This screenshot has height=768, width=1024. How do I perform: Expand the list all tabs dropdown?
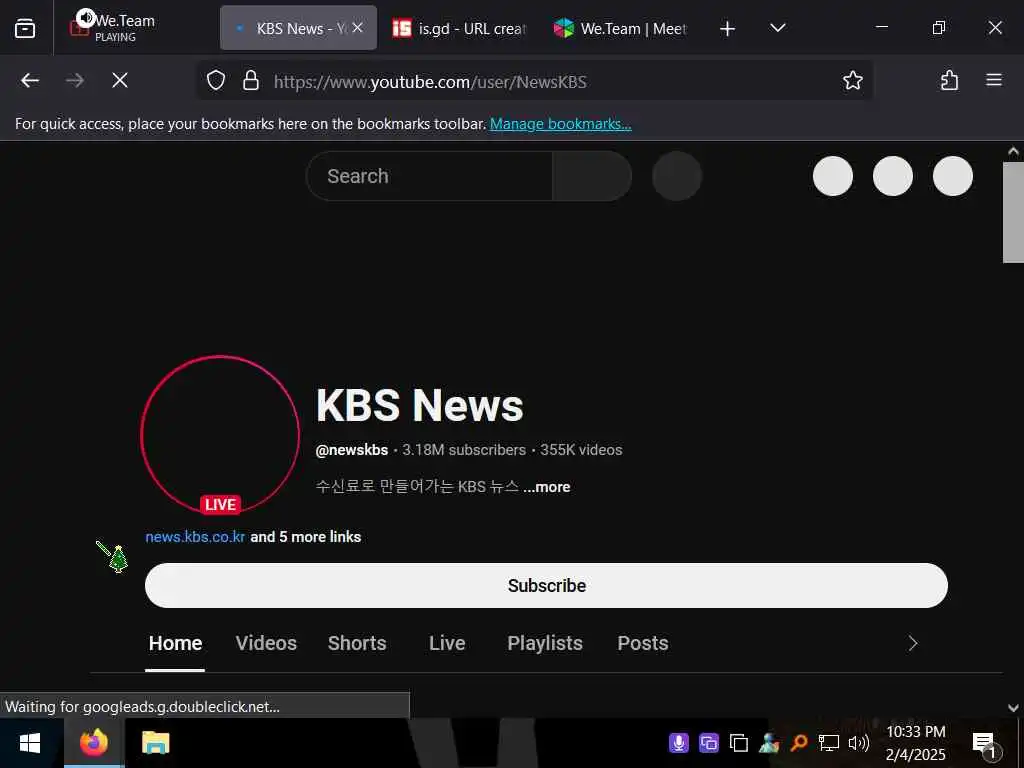[x=777, y=28]
